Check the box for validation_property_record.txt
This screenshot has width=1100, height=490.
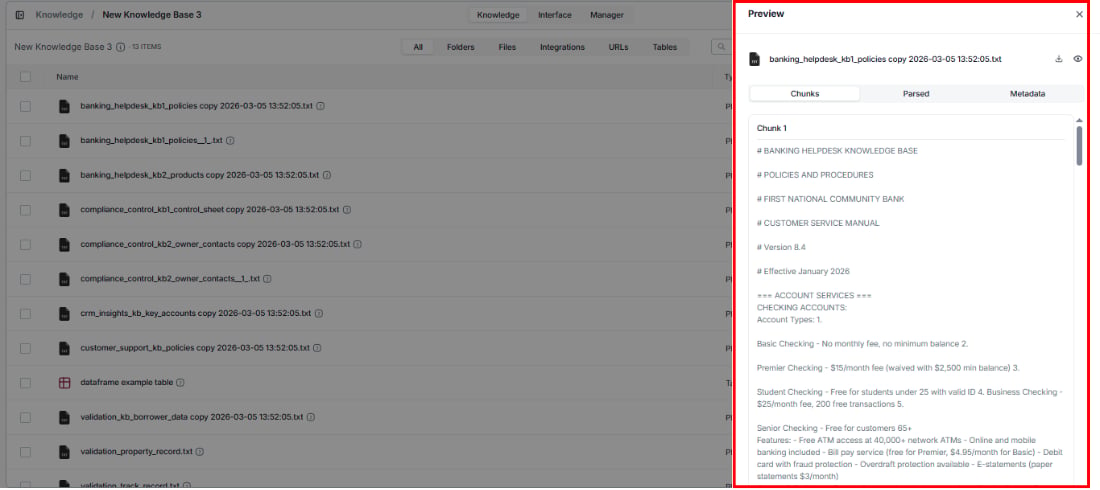[25, 451]
